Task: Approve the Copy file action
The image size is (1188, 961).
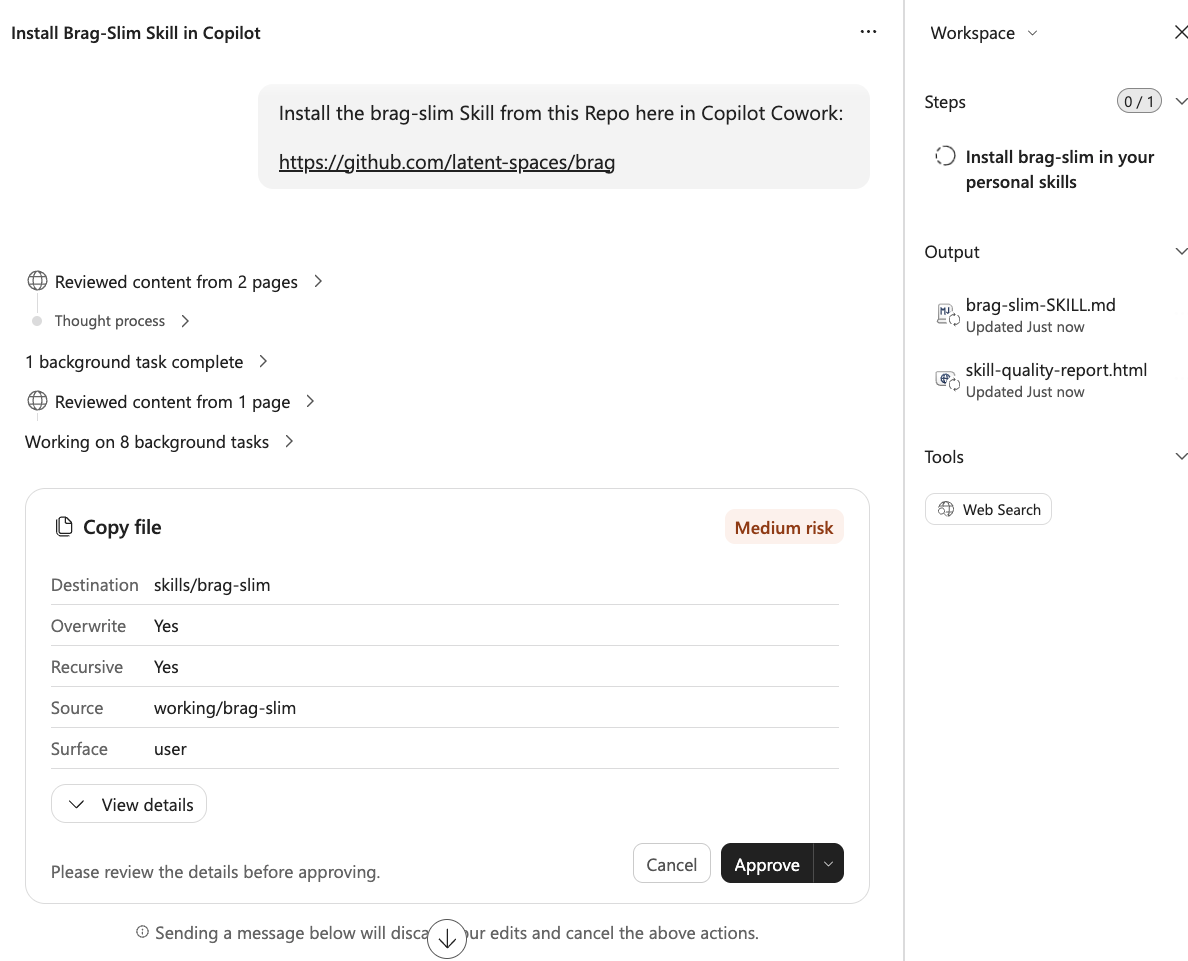Action: [x=767, y=864]
